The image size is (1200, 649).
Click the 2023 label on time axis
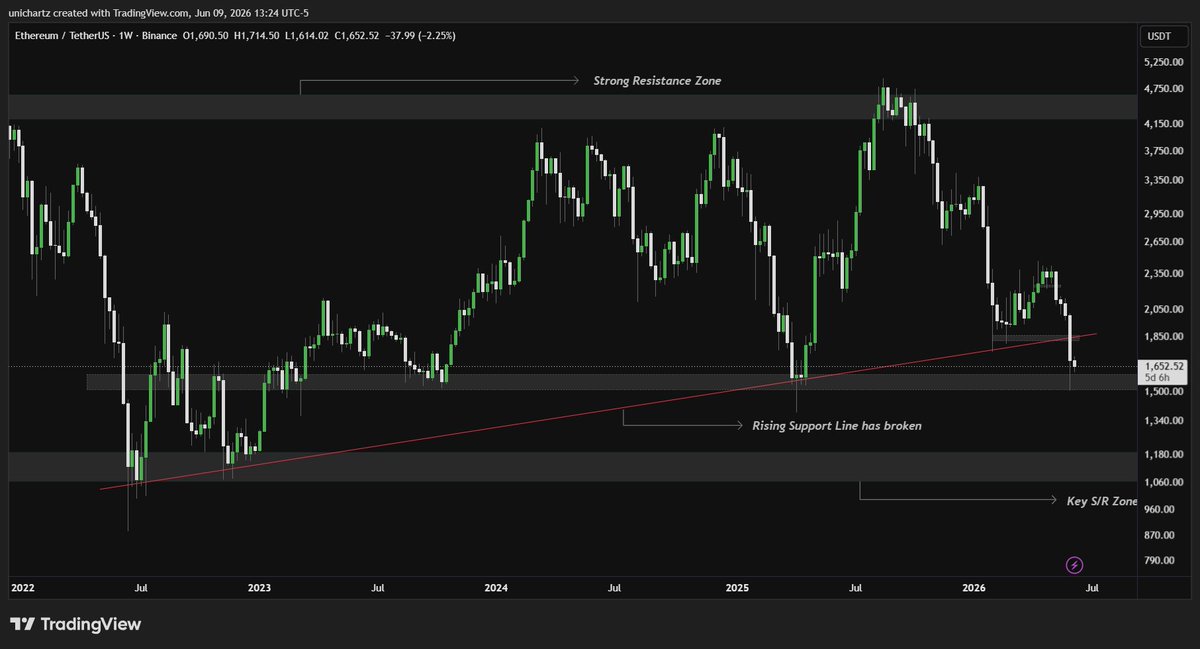point(259,589)
